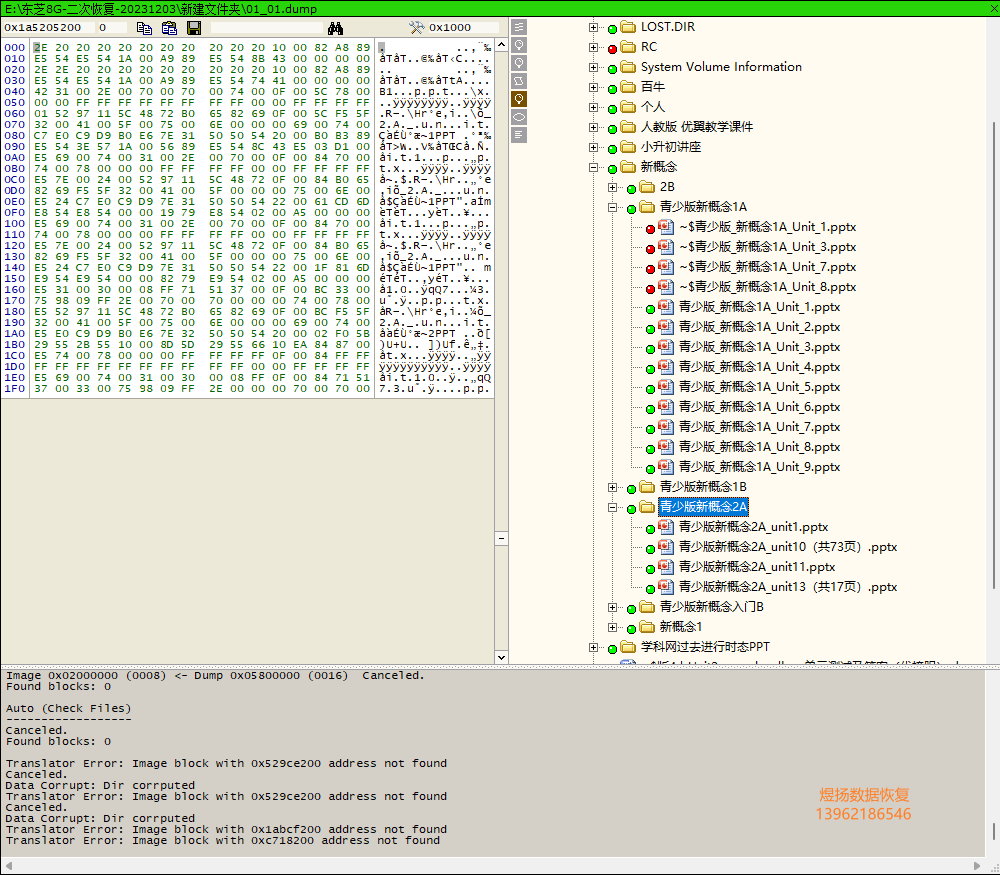Click the offset field showing 0
Image resolution: width=1000 pixels, height=875 pixels.
112,27
